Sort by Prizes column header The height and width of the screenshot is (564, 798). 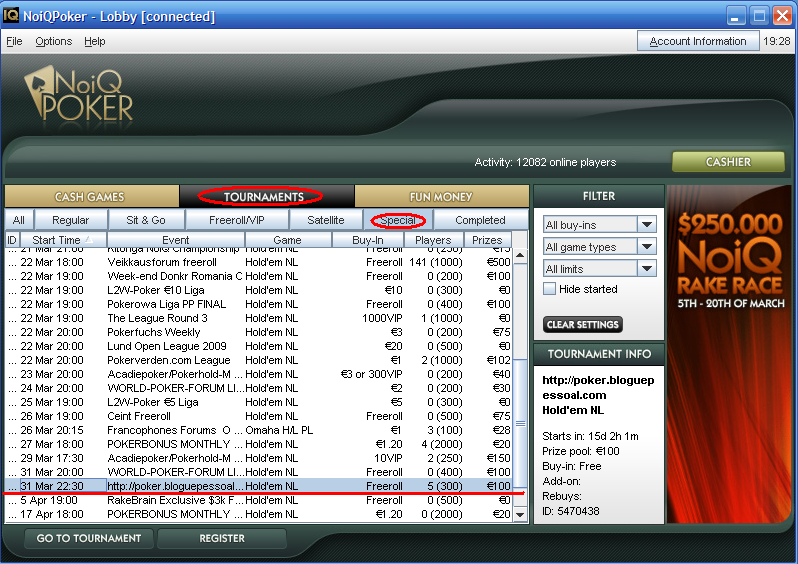pos(487,240)
